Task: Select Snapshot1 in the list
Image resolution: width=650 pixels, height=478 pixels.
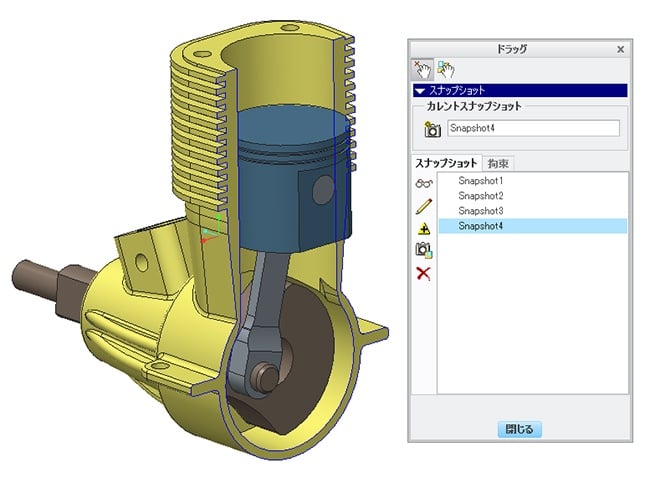Action: [480, 181]
